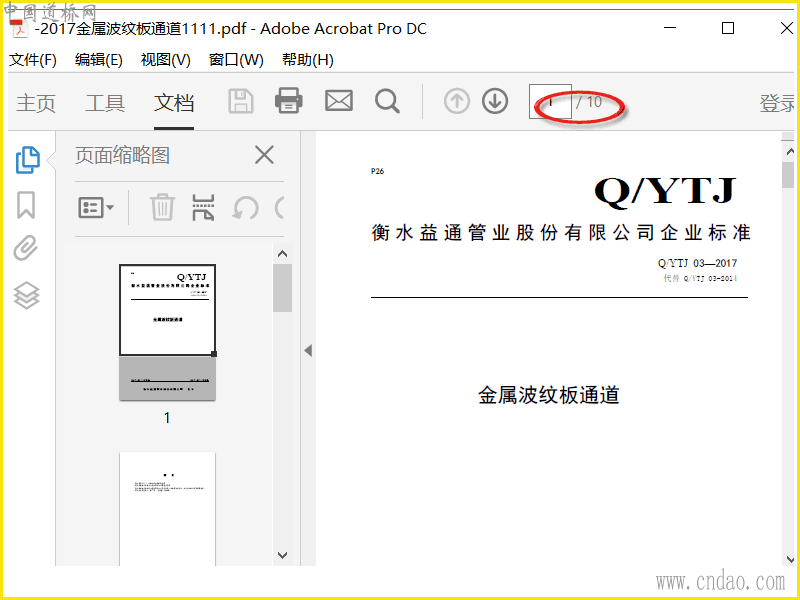Open the 文件(F) menu
This screenshot has width=800, height=600.
coord(33,60)
